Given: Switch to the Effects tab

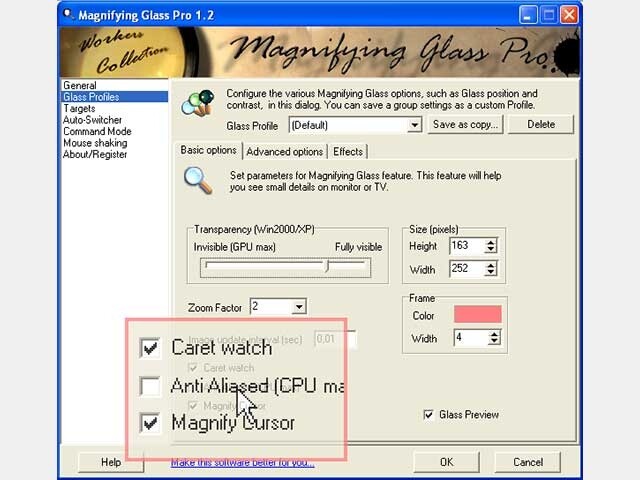Looking at the screenshot, I should click(348, 152).
